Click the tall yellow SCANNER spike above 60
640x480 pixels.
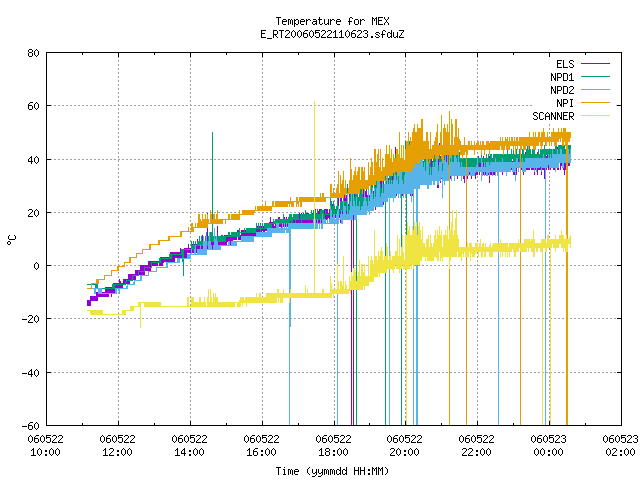(x=314, y=196)
